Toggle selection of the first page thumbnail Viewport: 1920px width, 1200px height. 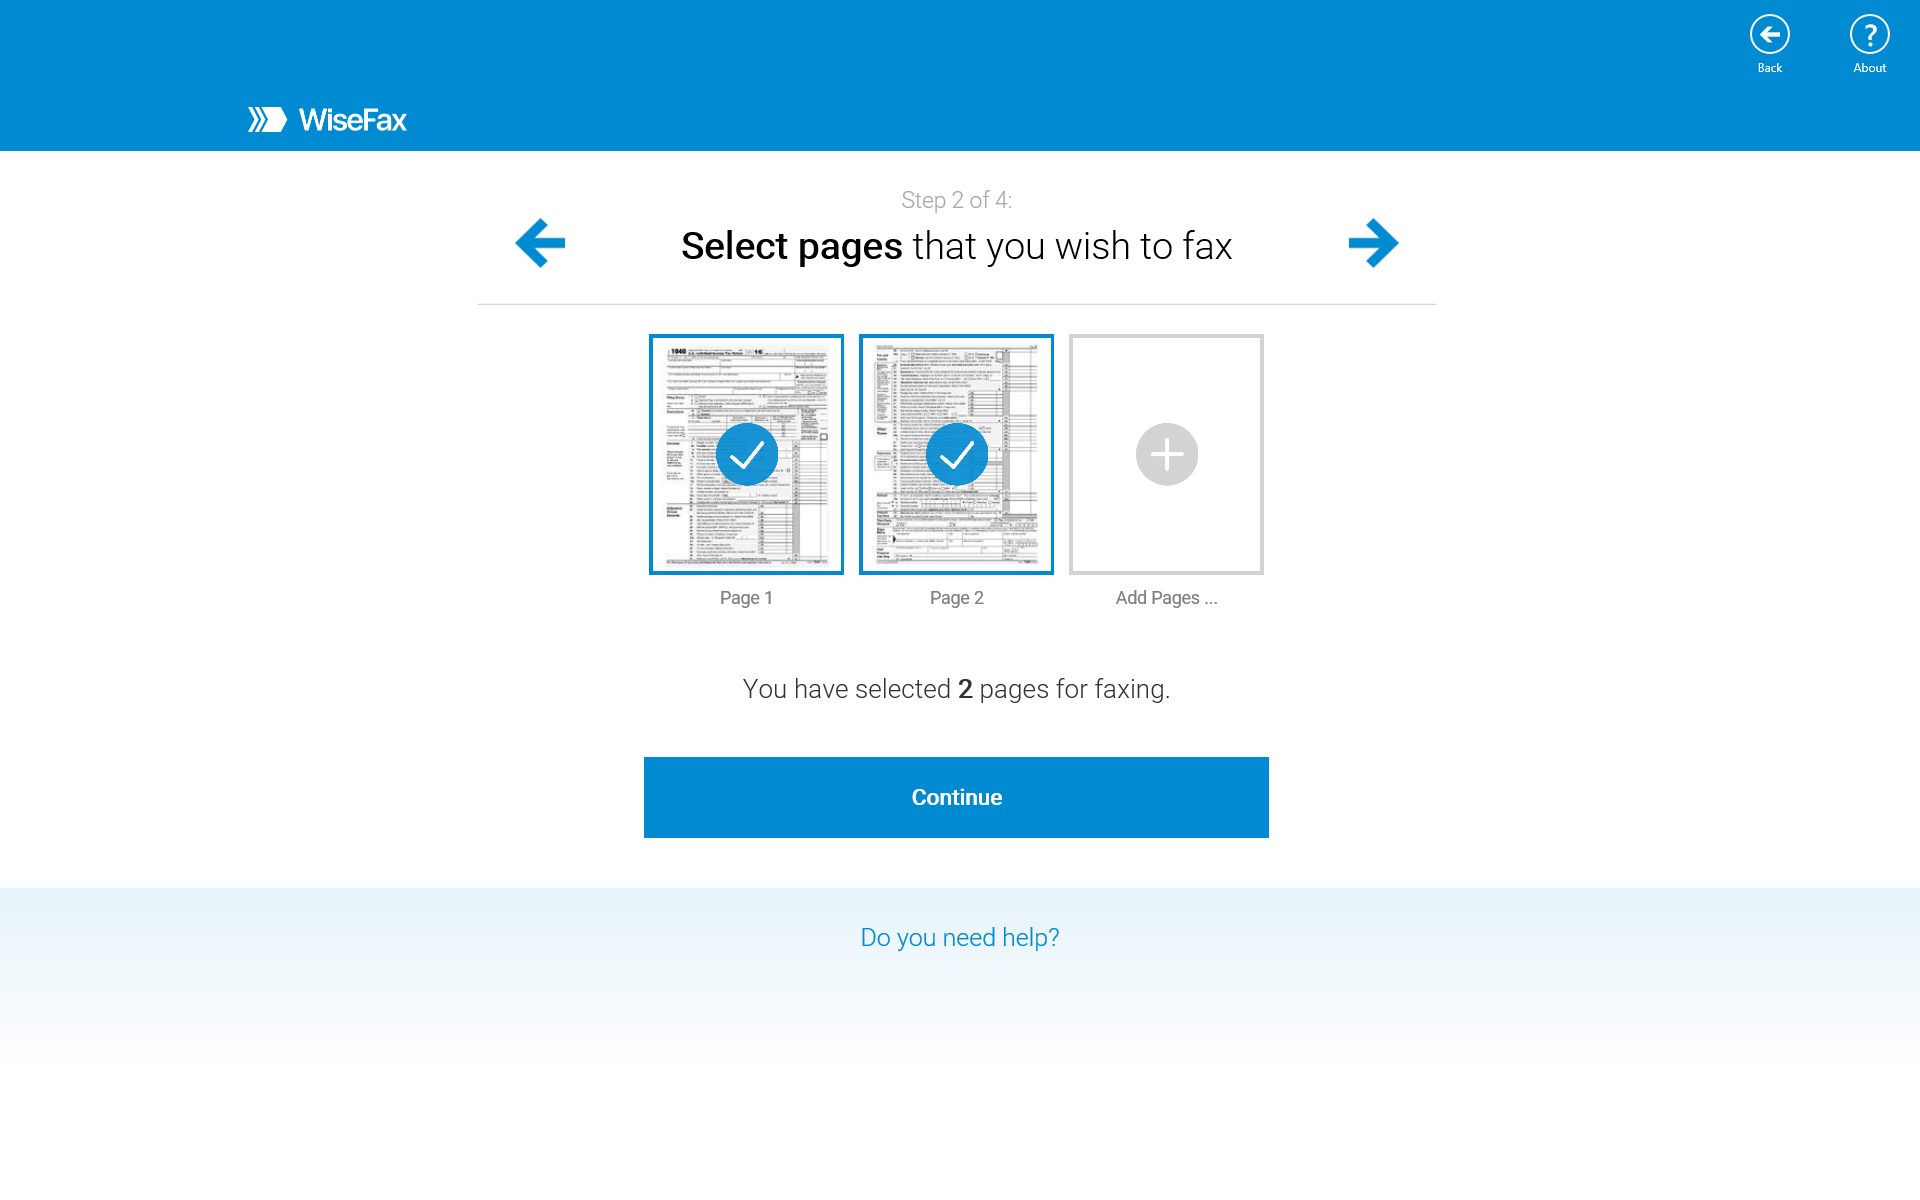[x=746, y=454]
